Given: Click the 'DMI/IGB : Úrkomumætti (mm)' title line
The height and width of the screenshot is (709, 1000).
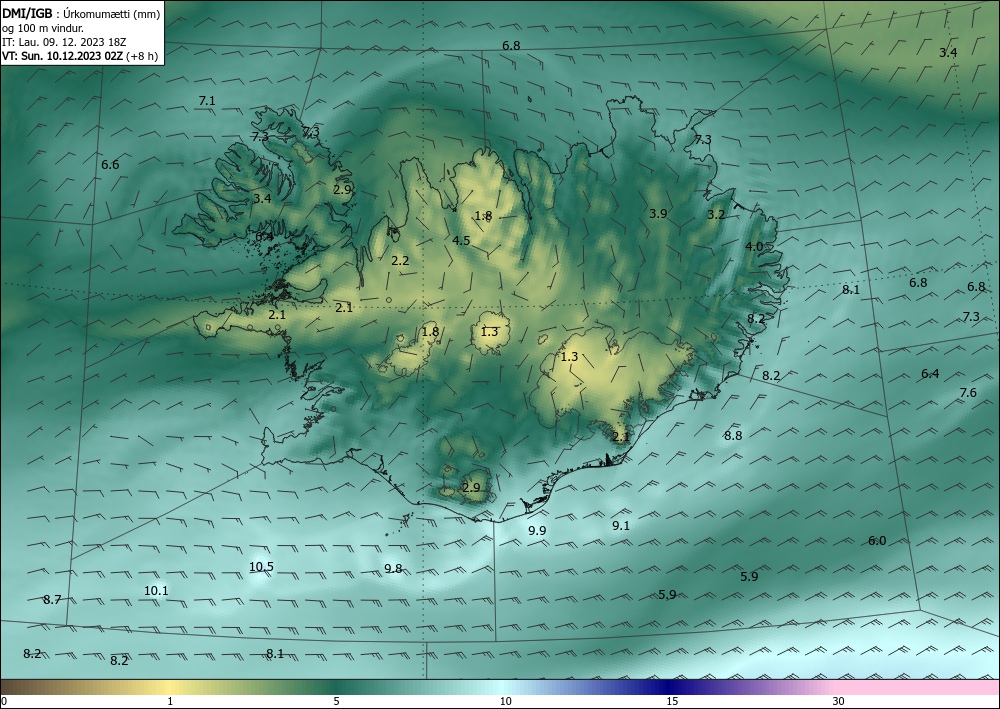Looking at the screenshot, I should click(x=81, y=13).
